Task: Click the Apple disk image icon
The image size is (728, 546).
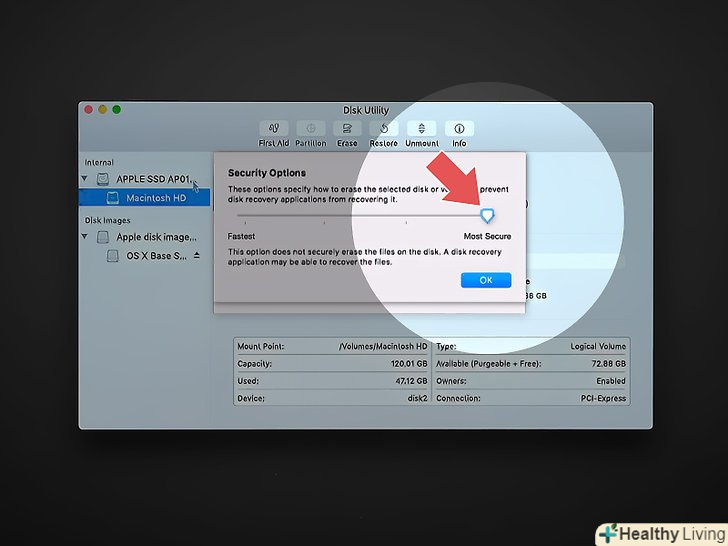Action: click(103, 237)
